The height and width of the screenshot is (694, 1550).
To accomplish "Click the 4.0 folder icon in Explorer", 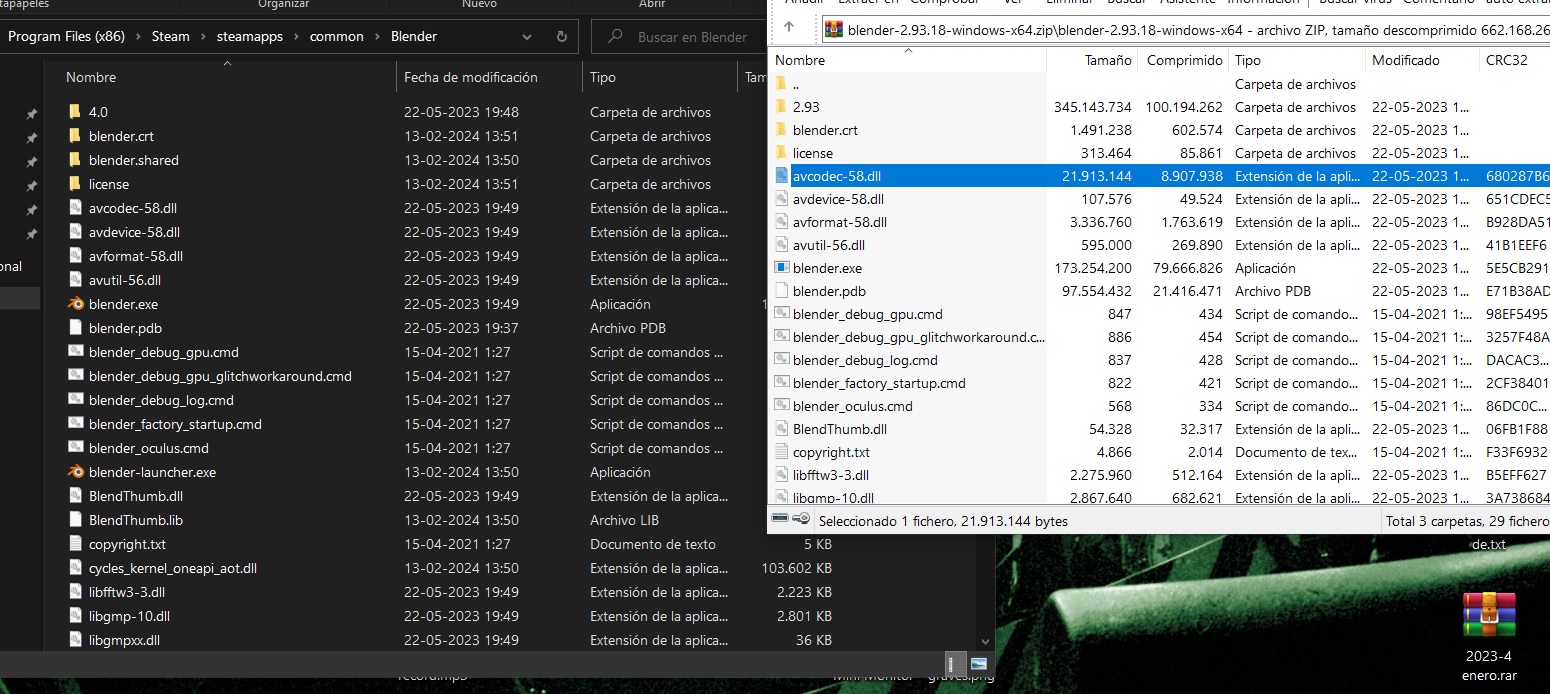I will point(75,112).
